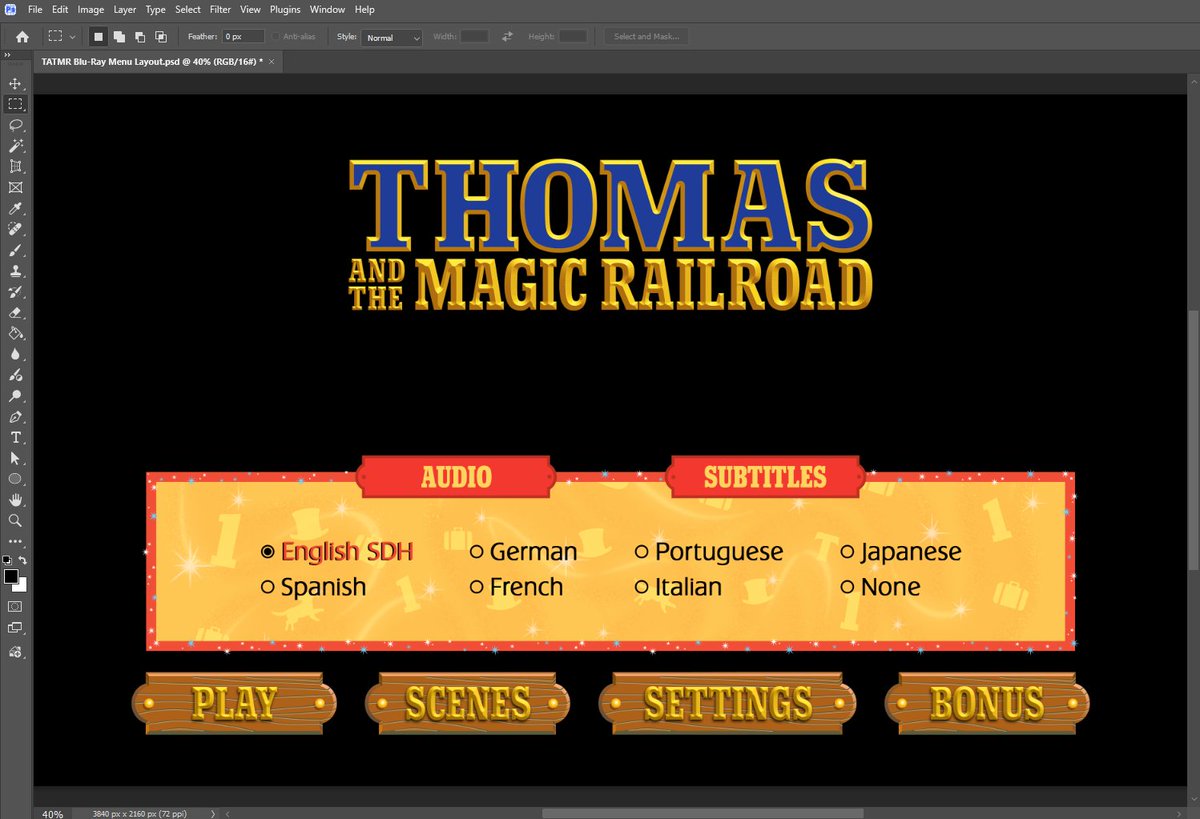Open the File menu
This screenshot has height=819, width=1200.
(36, 9)
